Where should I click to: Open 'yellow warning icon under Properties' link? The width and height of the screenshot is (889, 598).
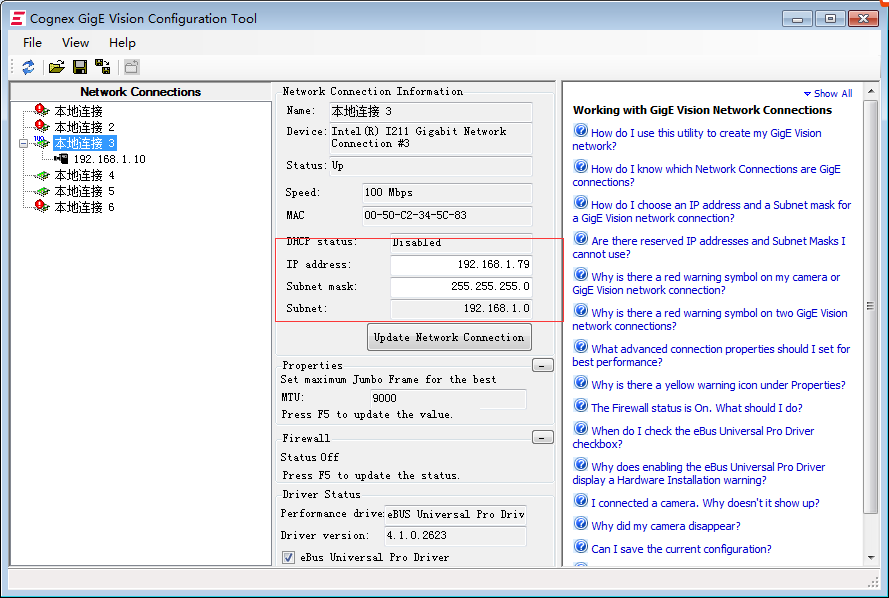tap(718, 385)
